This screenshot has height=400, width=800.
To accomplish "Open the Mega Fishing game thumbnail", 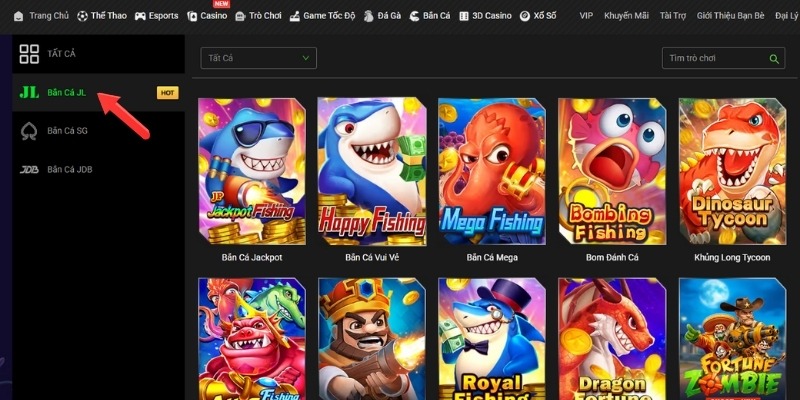I will [492, 171].
